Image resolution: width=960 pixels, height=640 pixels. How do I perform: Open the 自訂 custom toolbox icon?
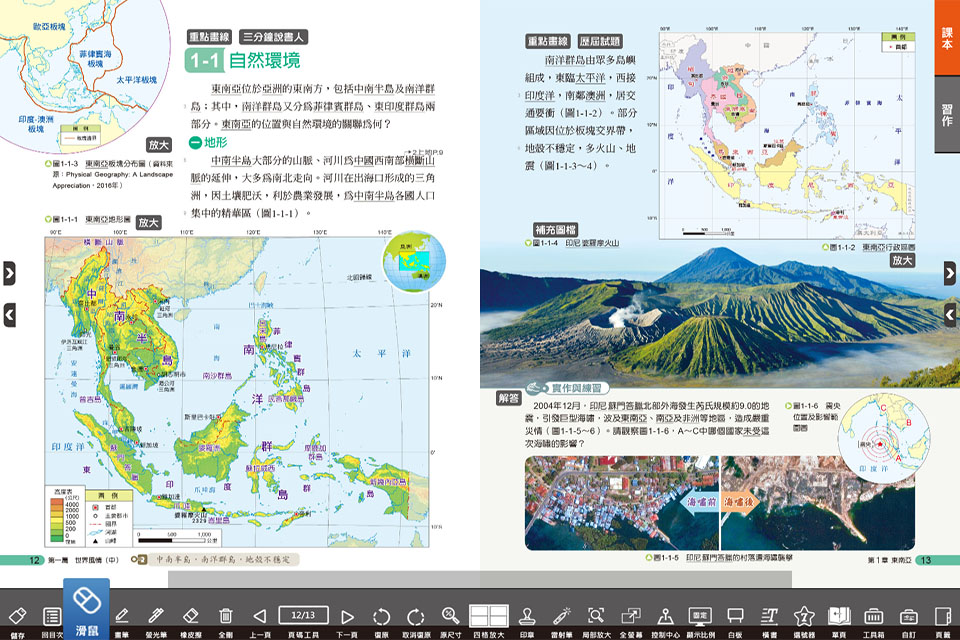(x=908, y=617)
